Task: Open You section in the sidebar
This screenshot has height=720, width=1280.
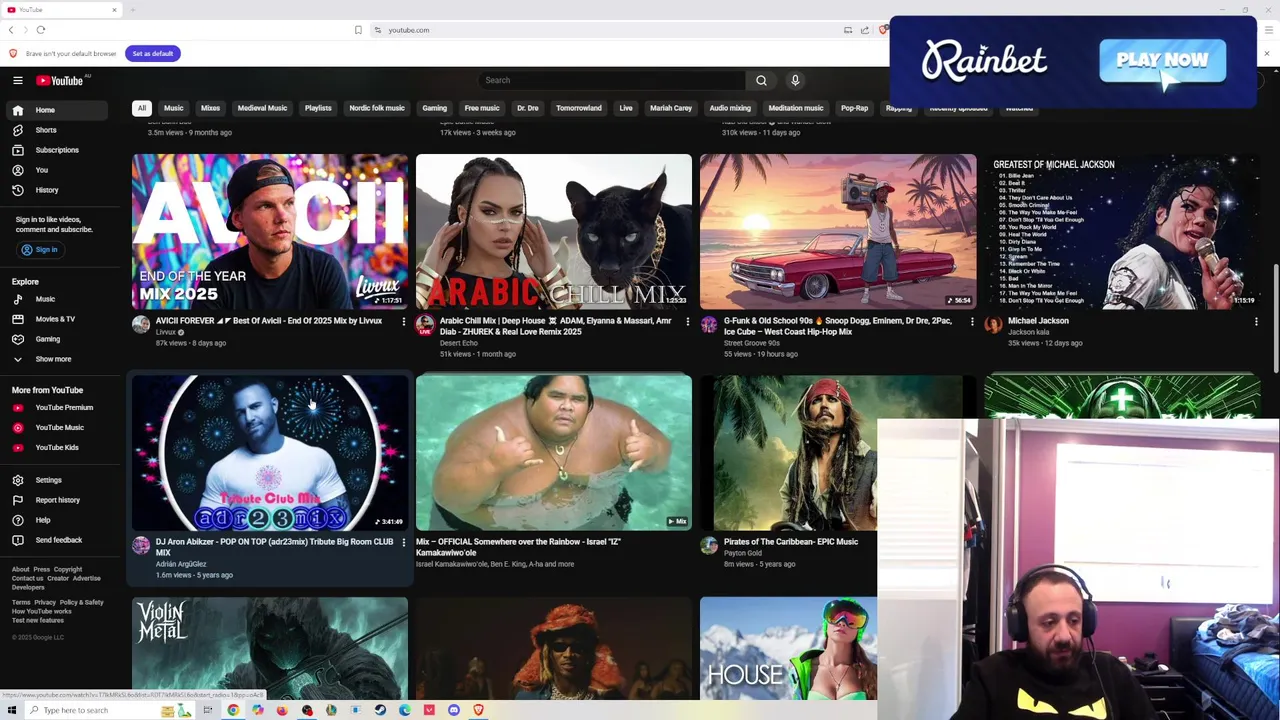Action: [x=55, y=170]
